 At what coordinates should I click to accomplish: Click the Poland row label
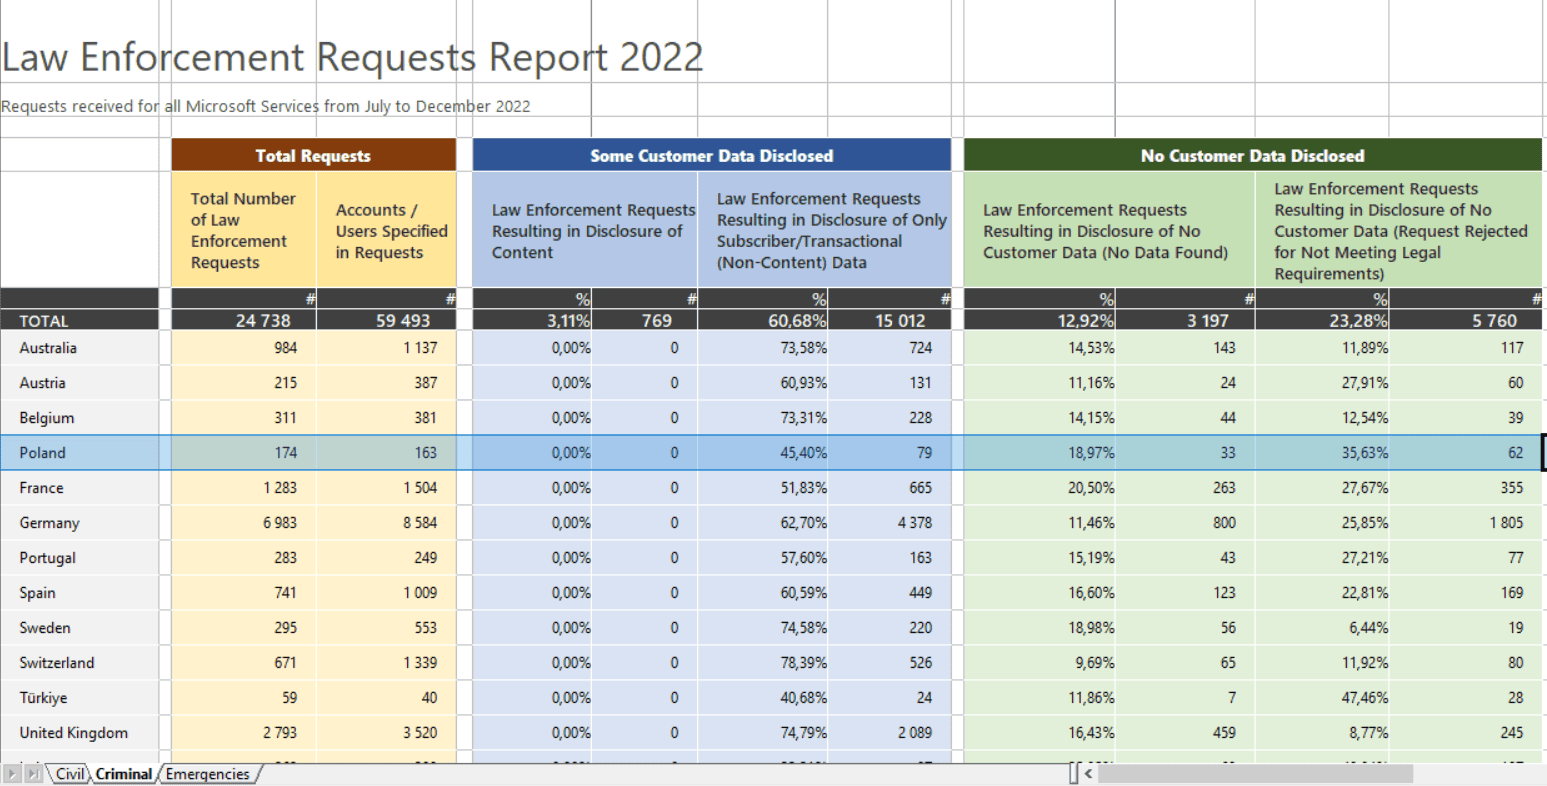(x=42, y=453)
